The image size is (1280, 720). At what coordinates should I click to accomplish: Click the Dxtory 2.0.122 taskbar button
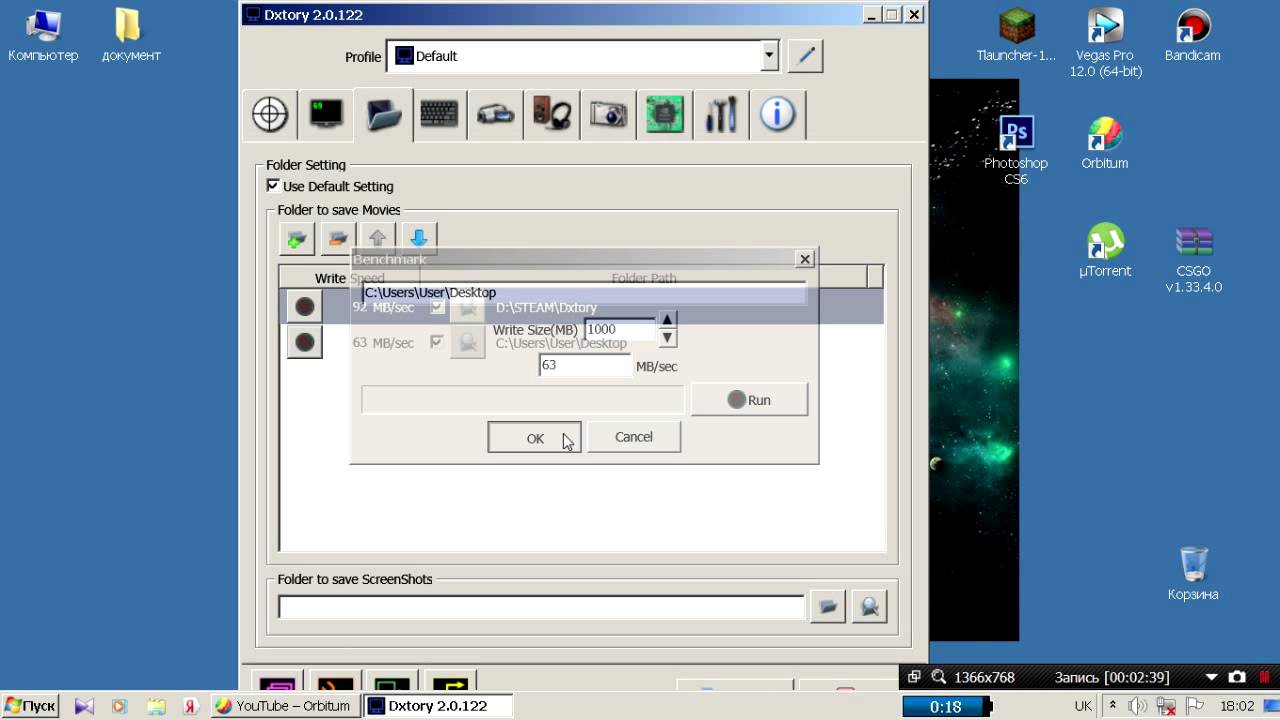point(437,706)
